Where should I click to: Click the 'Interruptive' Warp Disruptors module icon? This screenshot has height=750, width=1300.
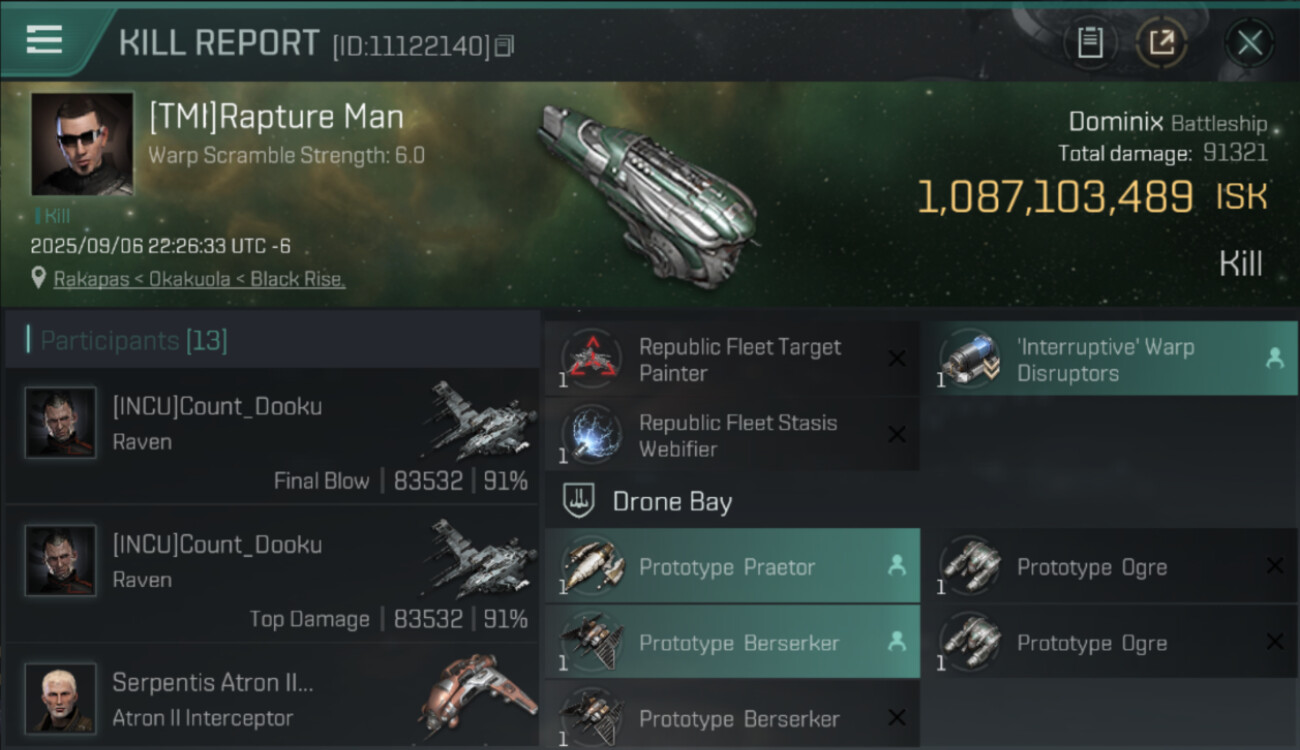point(969,360)
